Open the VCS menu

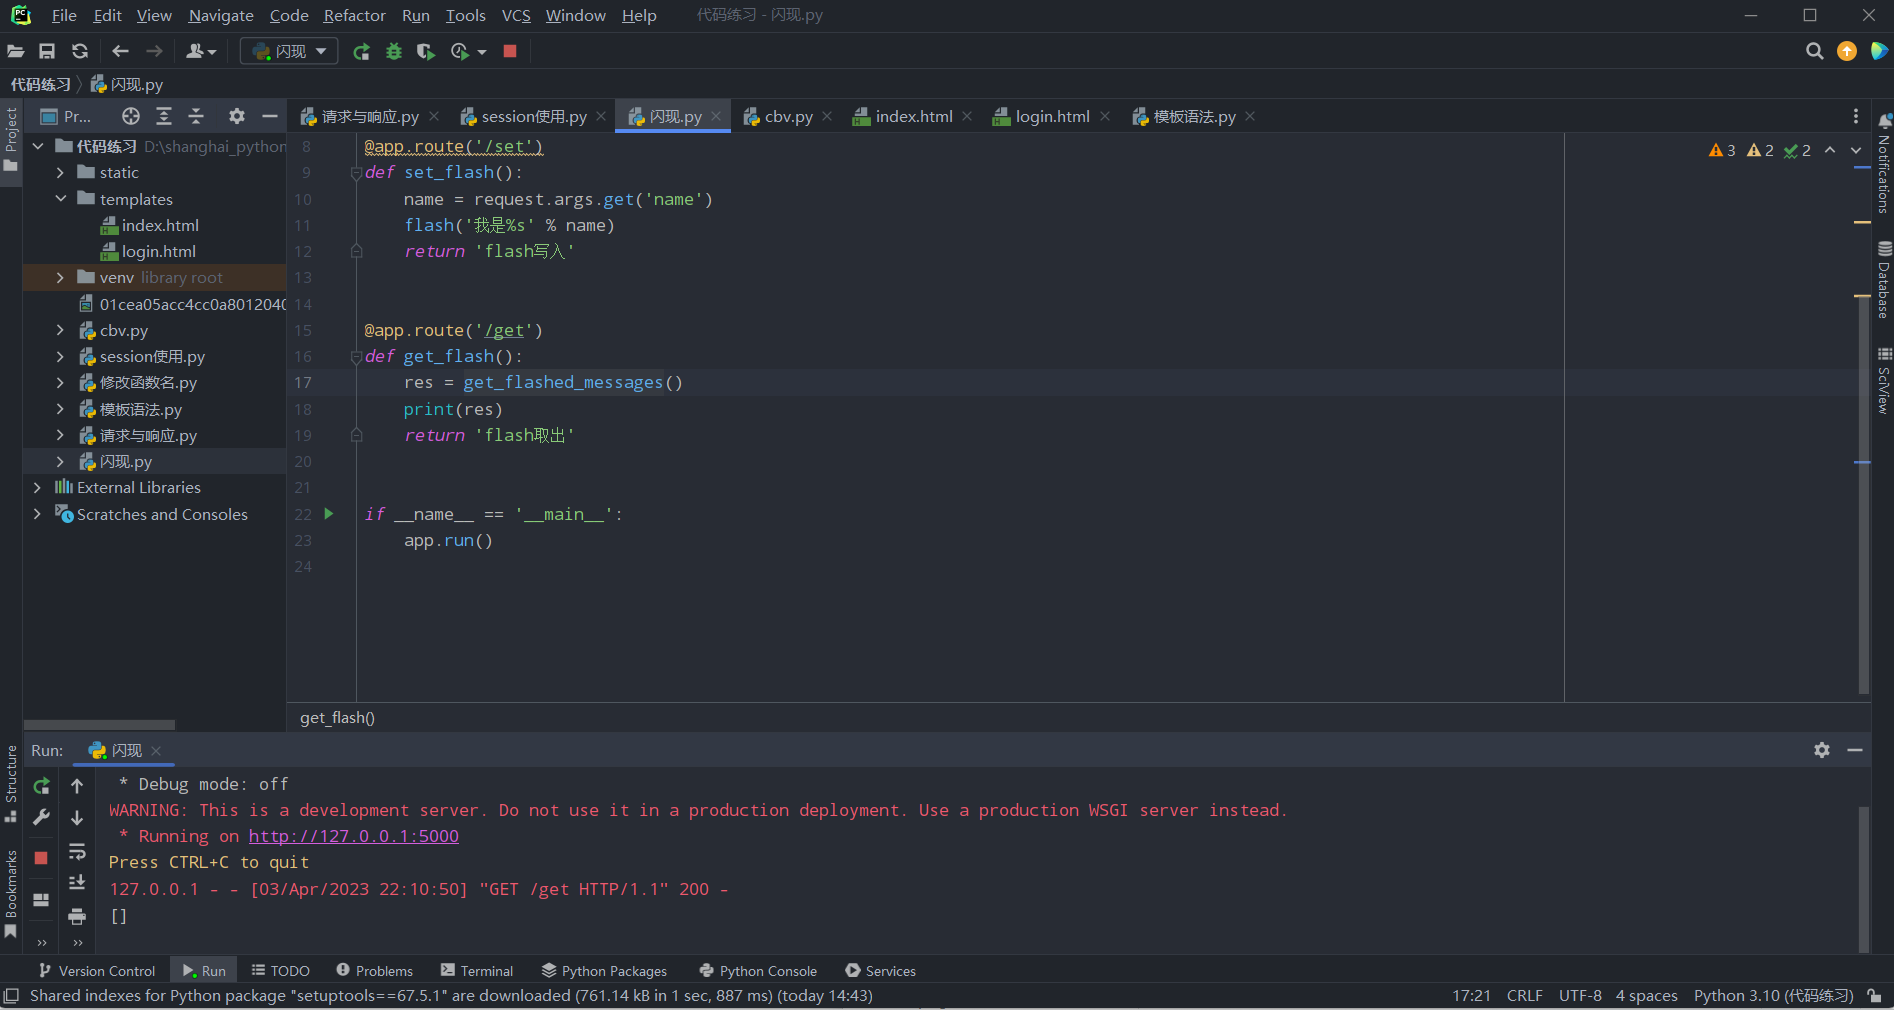pos(516,15)
